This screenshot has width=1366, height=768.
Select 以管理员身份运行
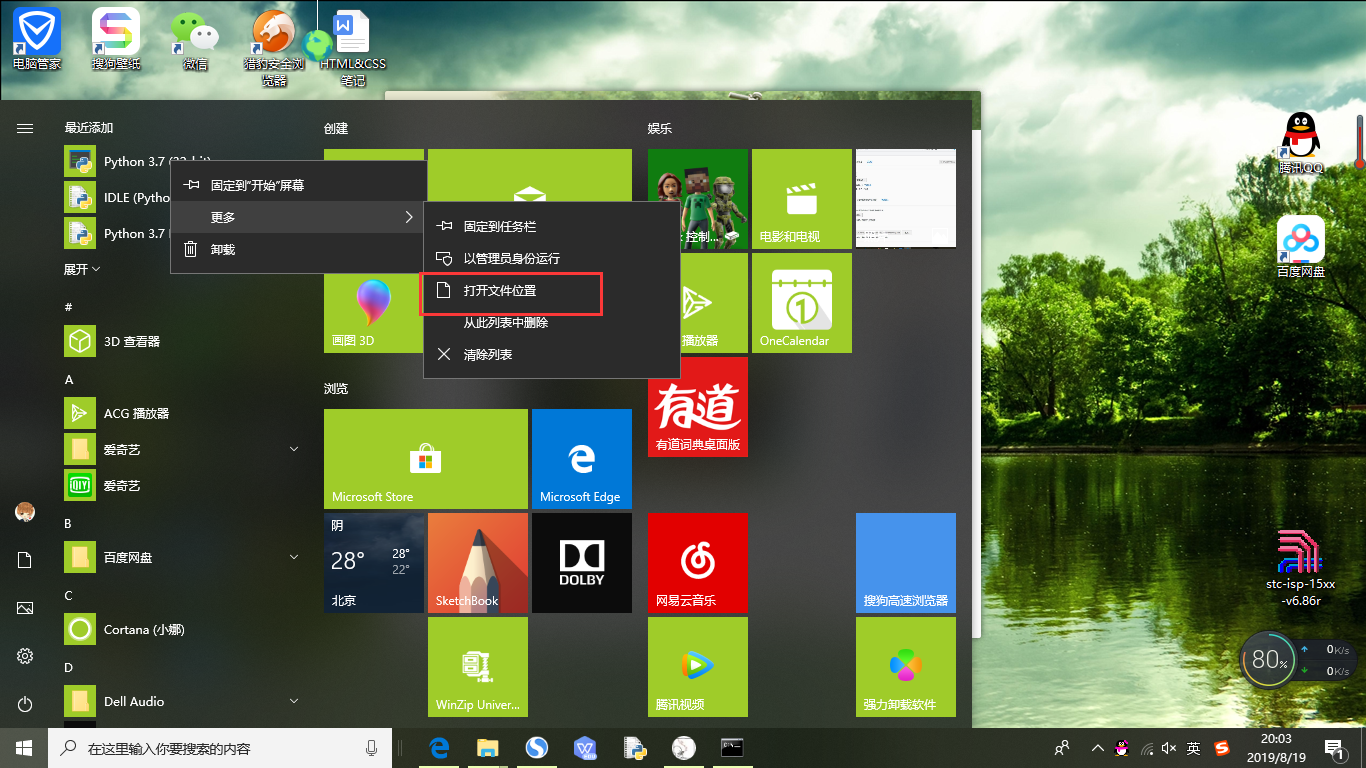552,259
